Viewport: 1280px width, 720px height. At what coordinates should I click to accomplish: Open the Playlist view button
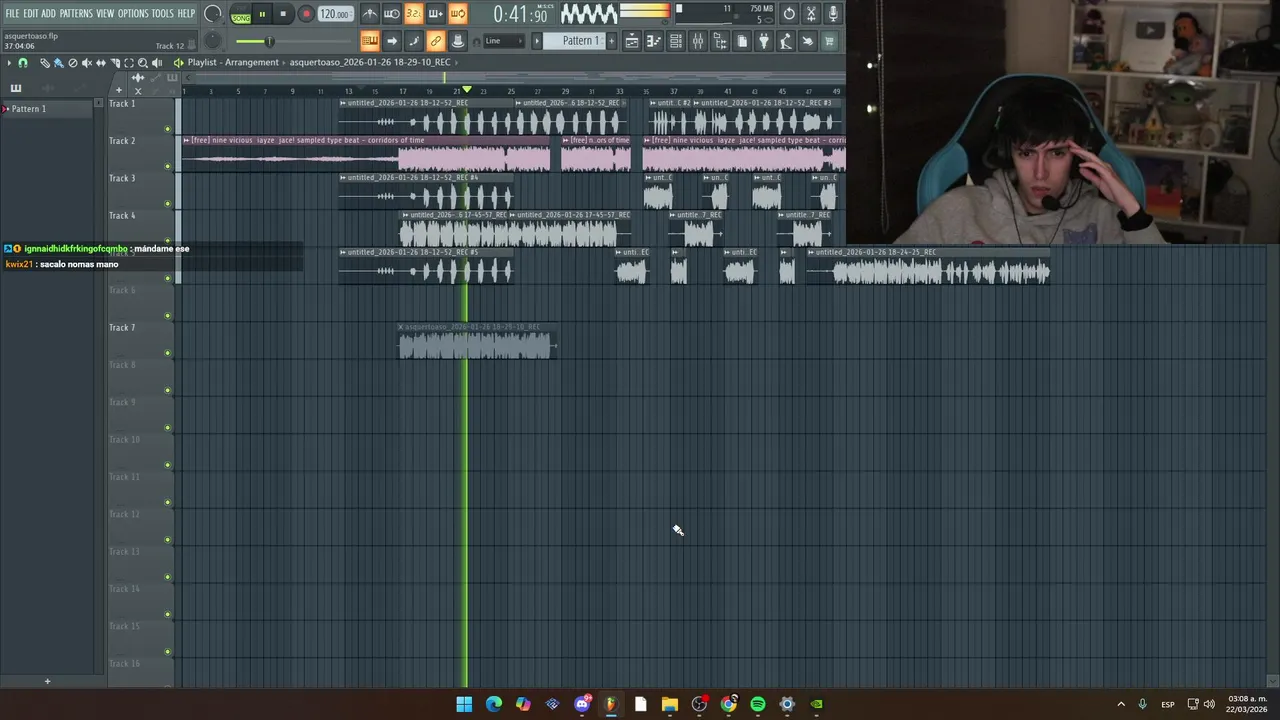(x=632, y=41)
